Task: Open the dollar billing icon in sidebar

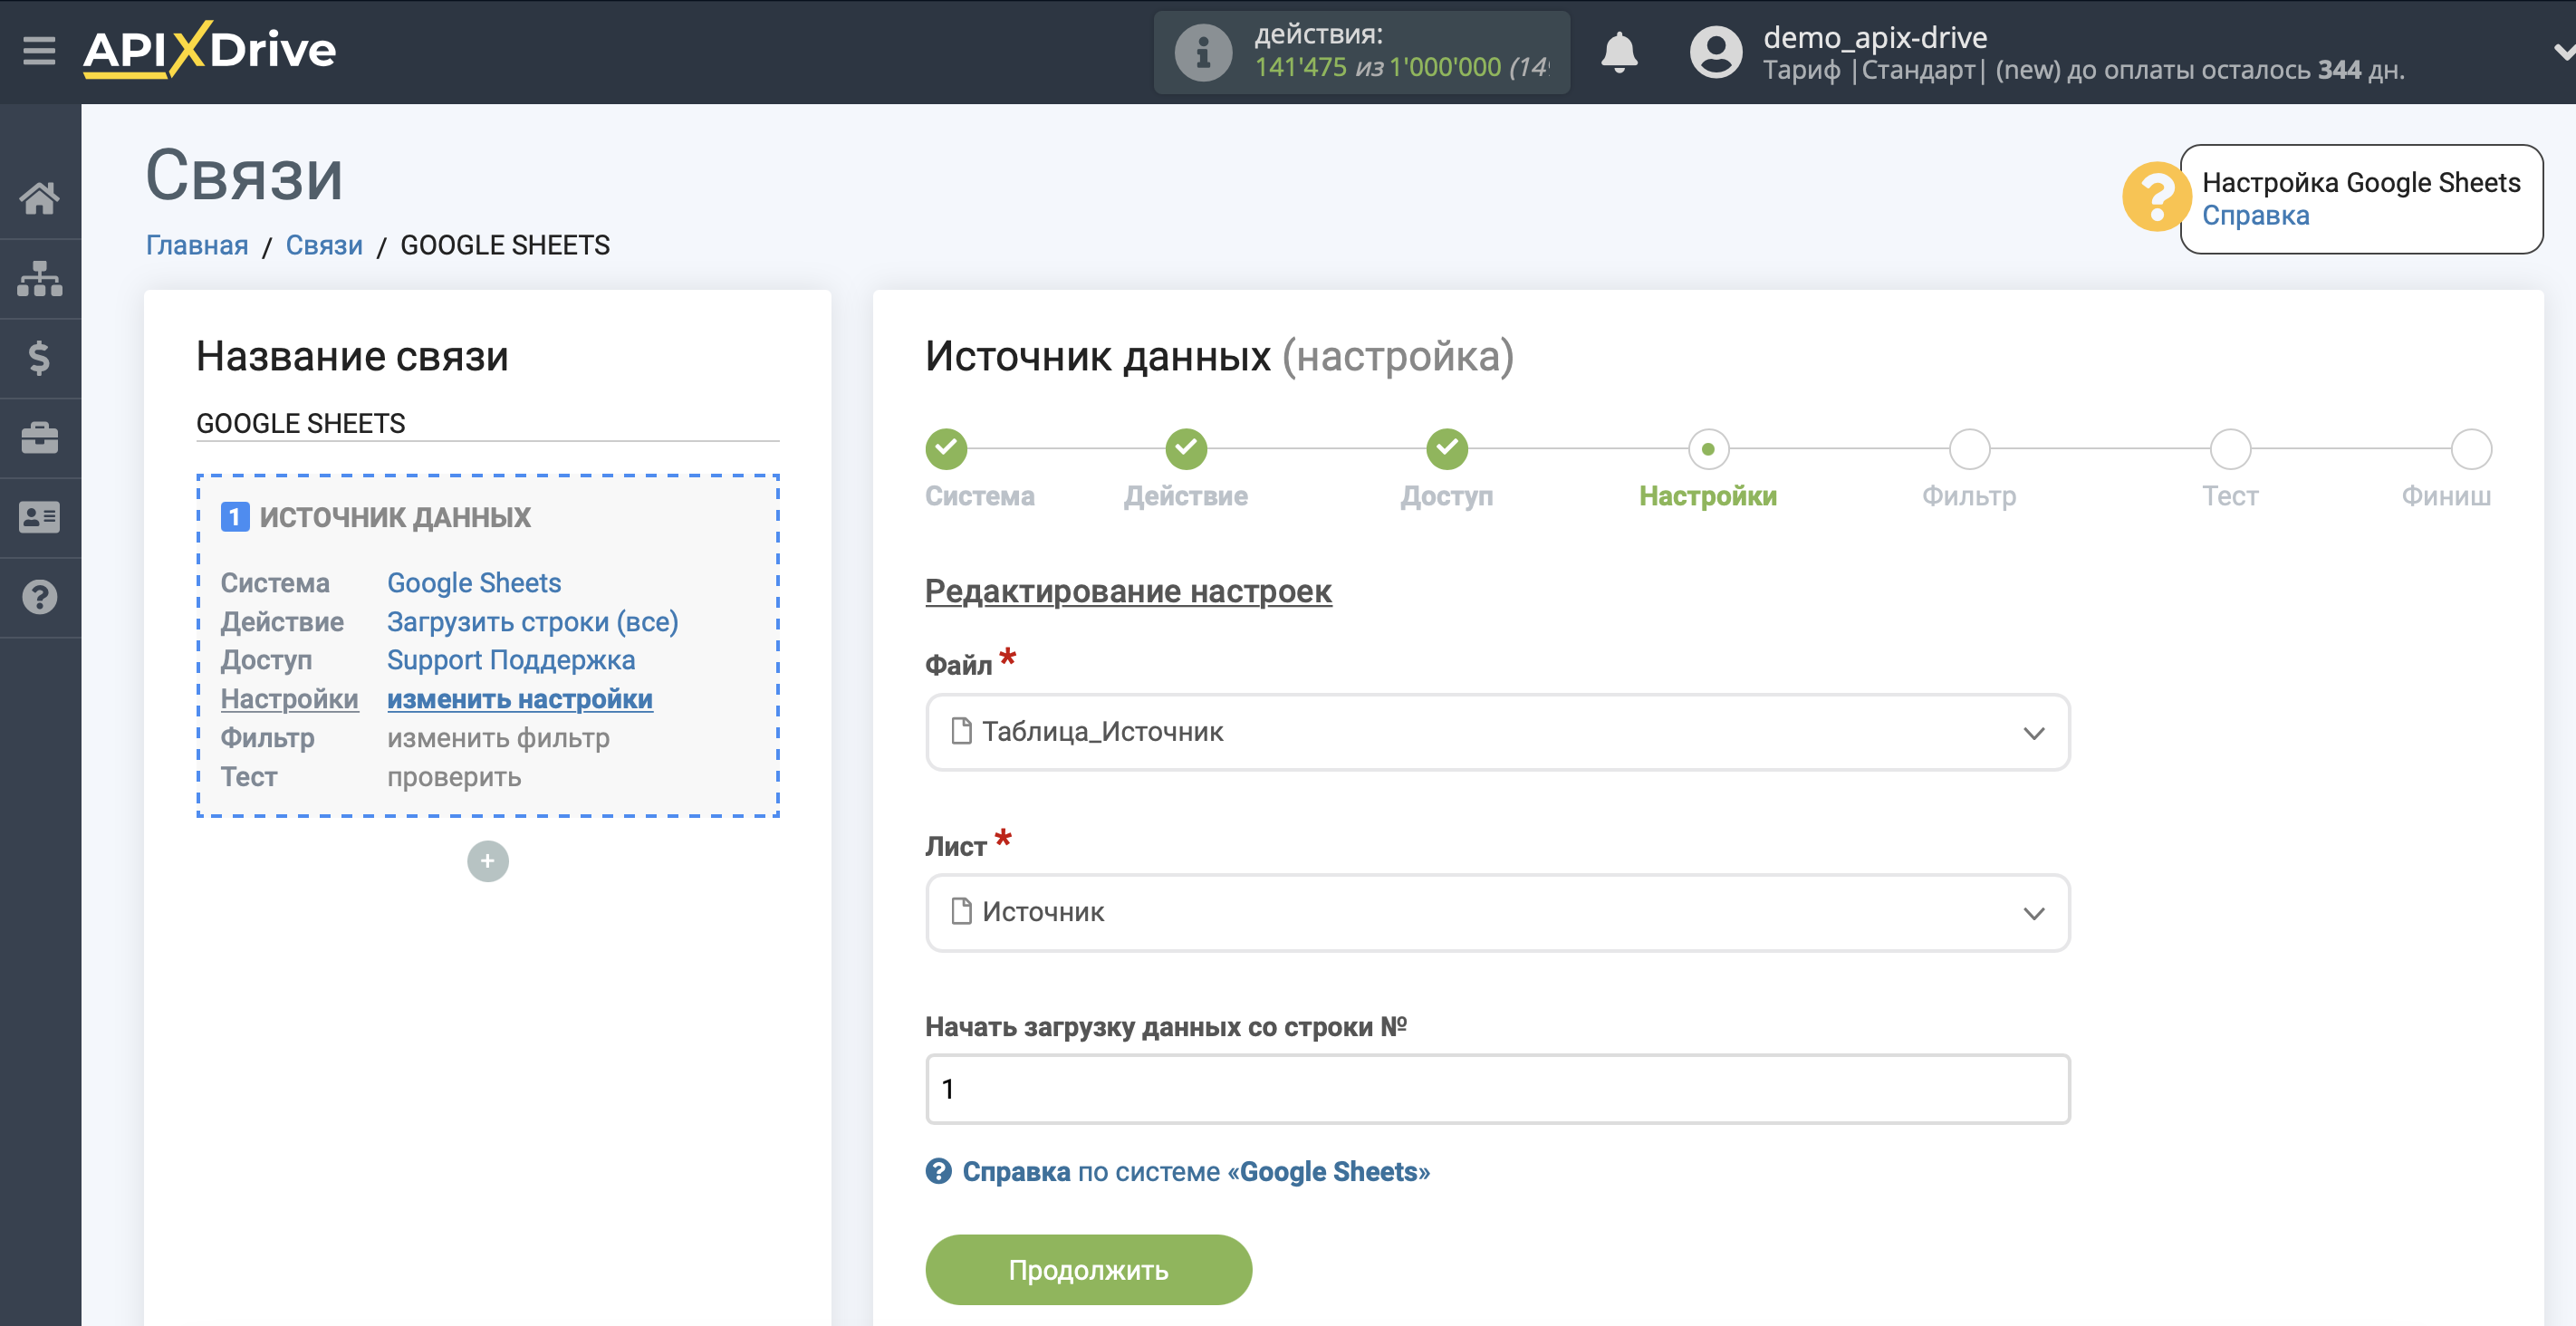Action: tap(39, 358)
